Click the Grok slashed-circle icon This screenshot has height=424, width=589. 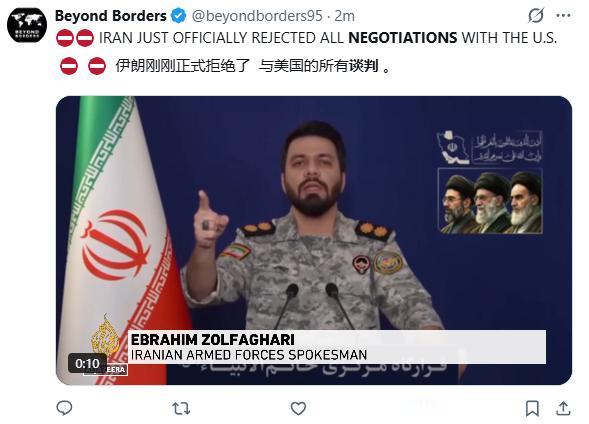click(536, 15)
